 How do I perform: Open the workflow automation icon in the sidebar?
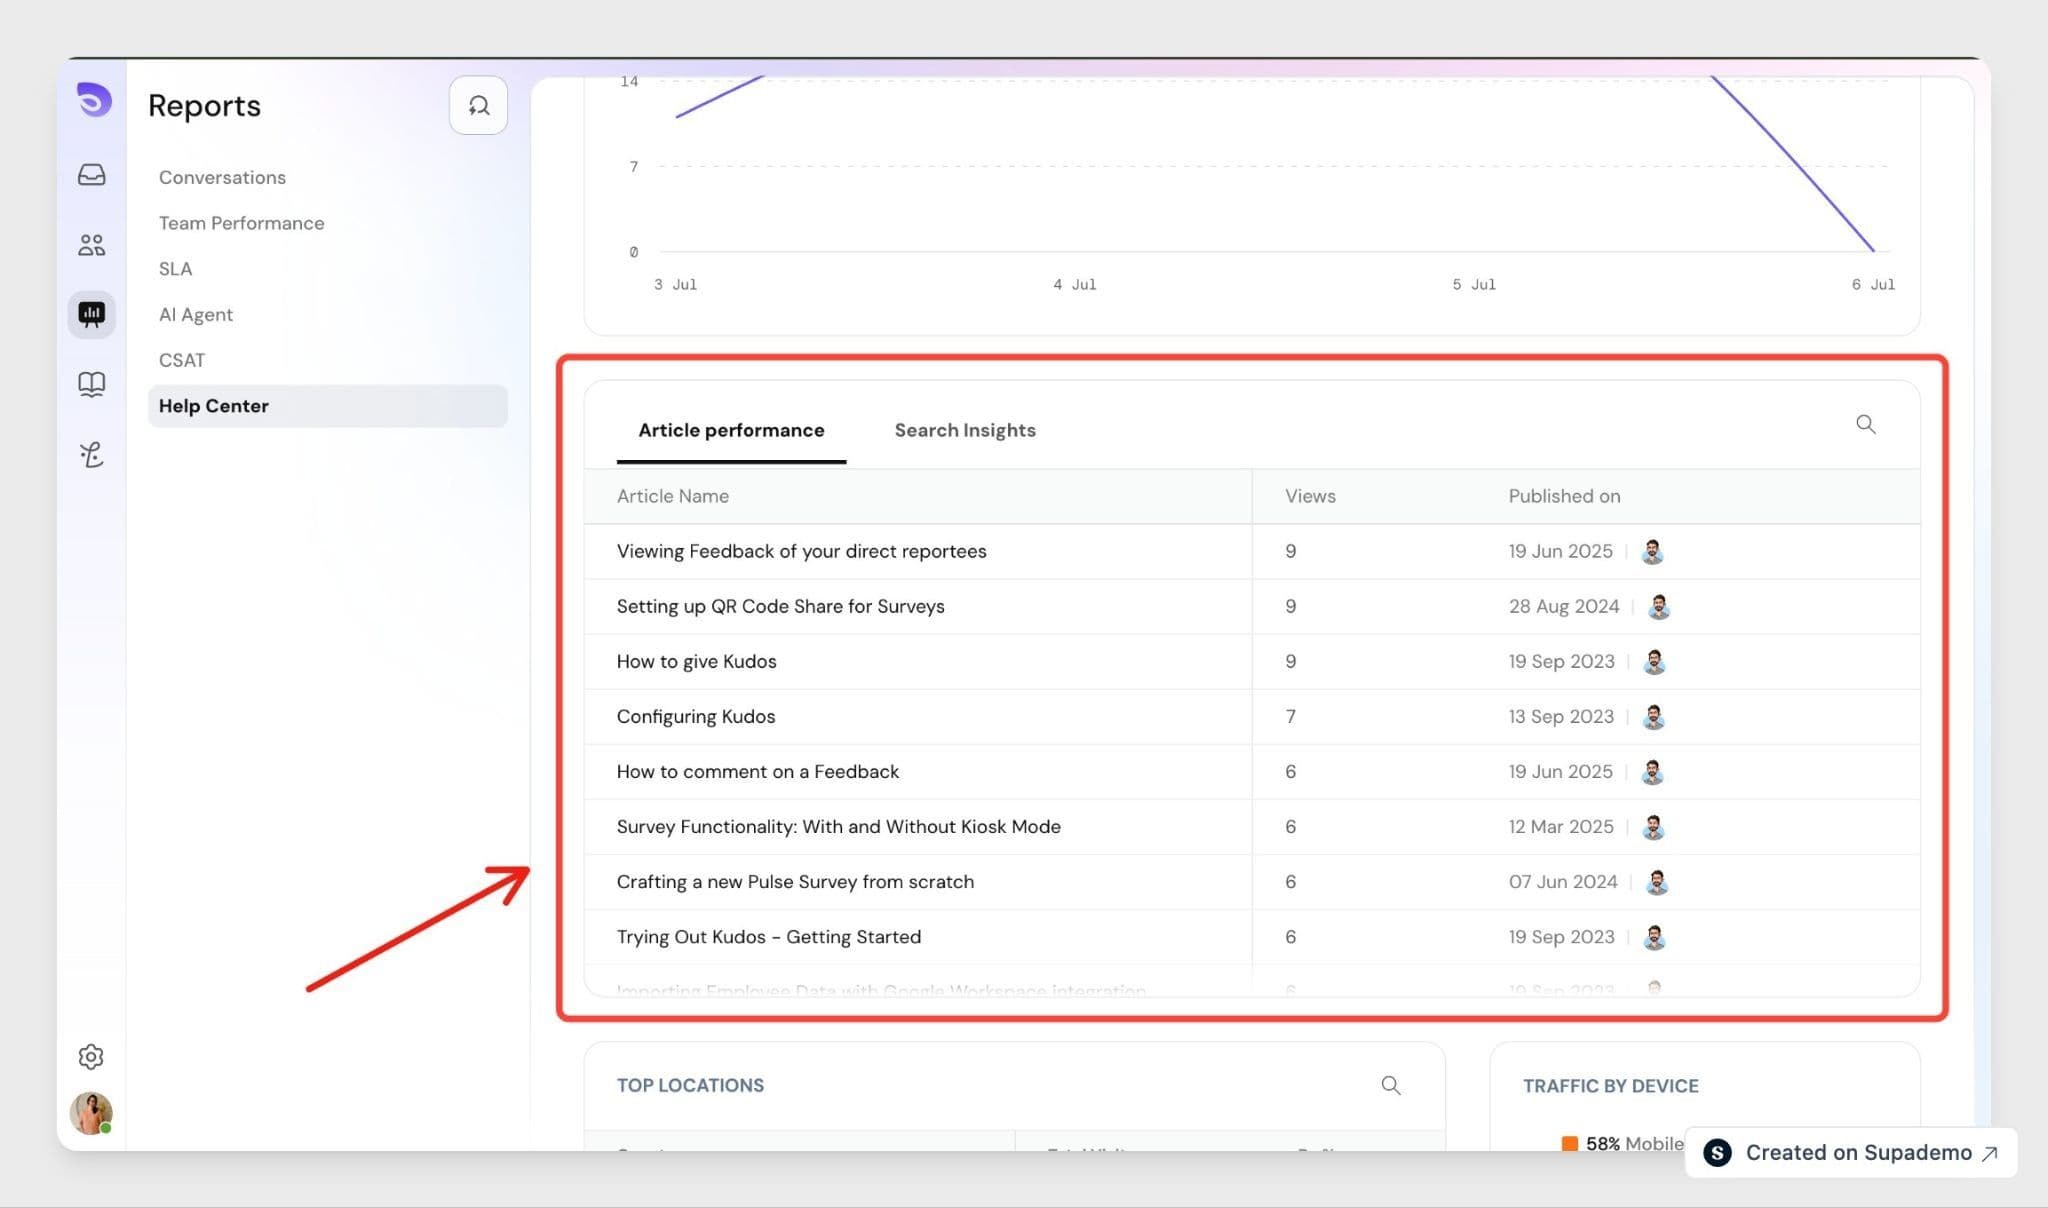pyautogui.click(x=92, y=455)
